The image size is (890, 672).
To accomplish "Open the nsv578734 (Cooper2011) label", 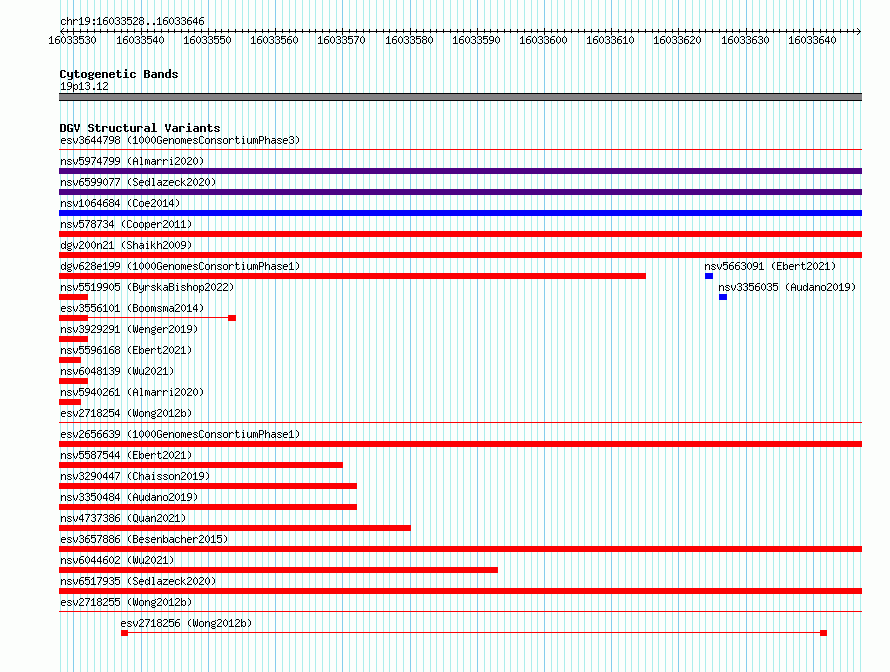I will point(126,224).
